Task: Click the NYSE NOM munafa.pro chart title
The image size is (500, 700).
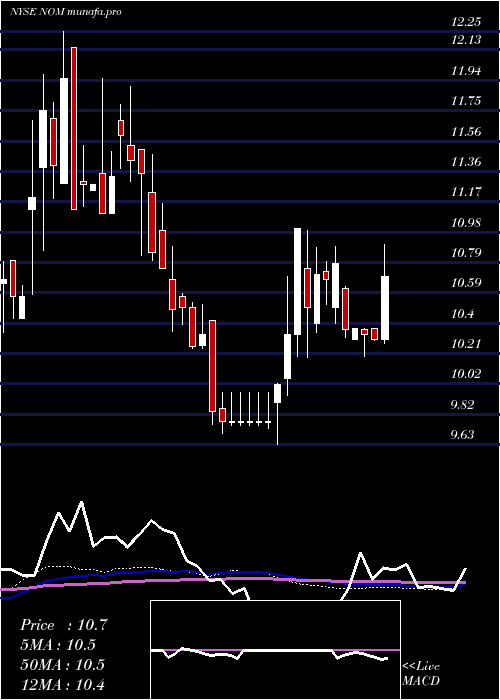Action: tap(66, 12)
